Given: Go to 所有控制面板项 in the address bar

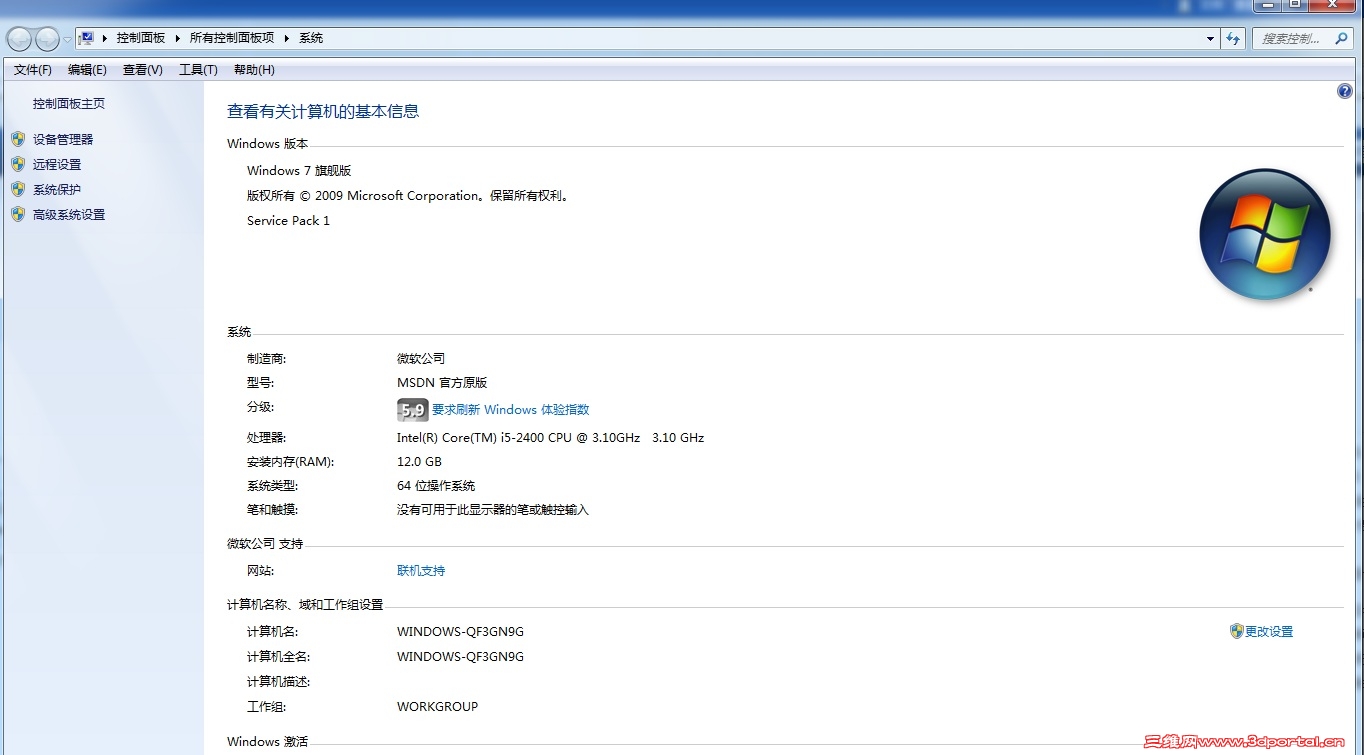Looking at the screenshot, I should click(x=232, y=38).
